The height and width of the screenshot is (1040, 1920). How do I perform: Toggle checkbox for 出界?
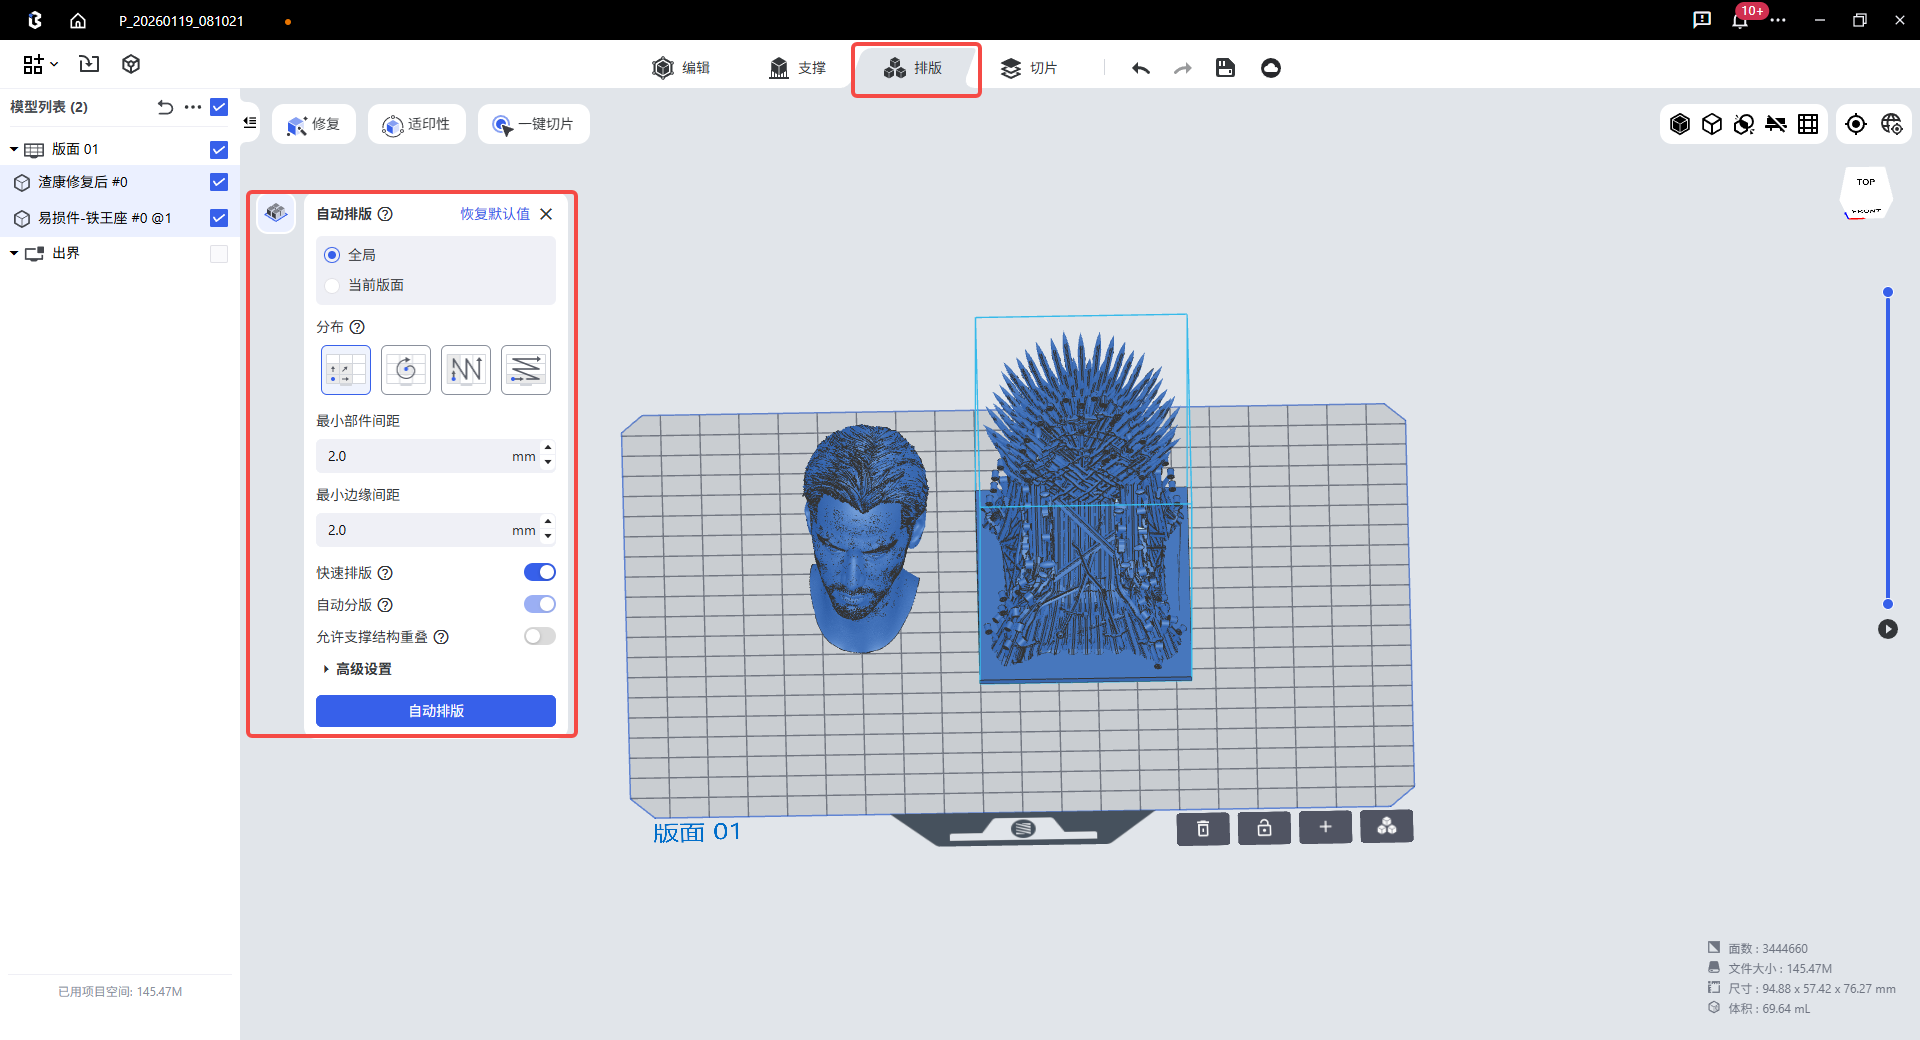pyautogui.click(x=219, y=254)
